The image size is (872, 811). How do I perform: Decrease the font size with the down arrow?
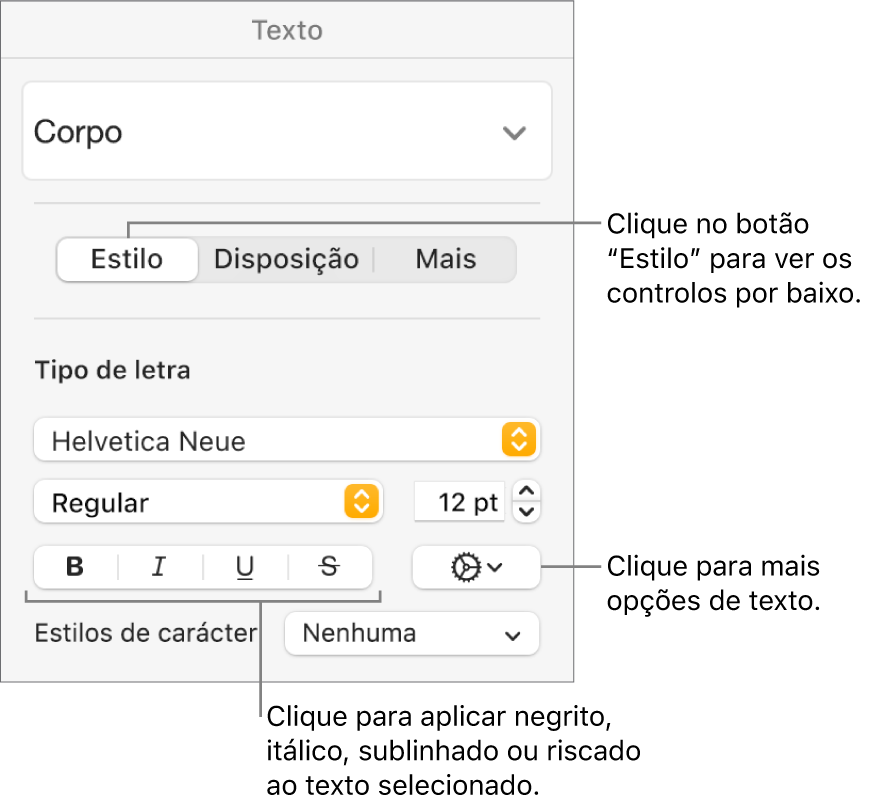pyautogui.click(x=526, y=511)
